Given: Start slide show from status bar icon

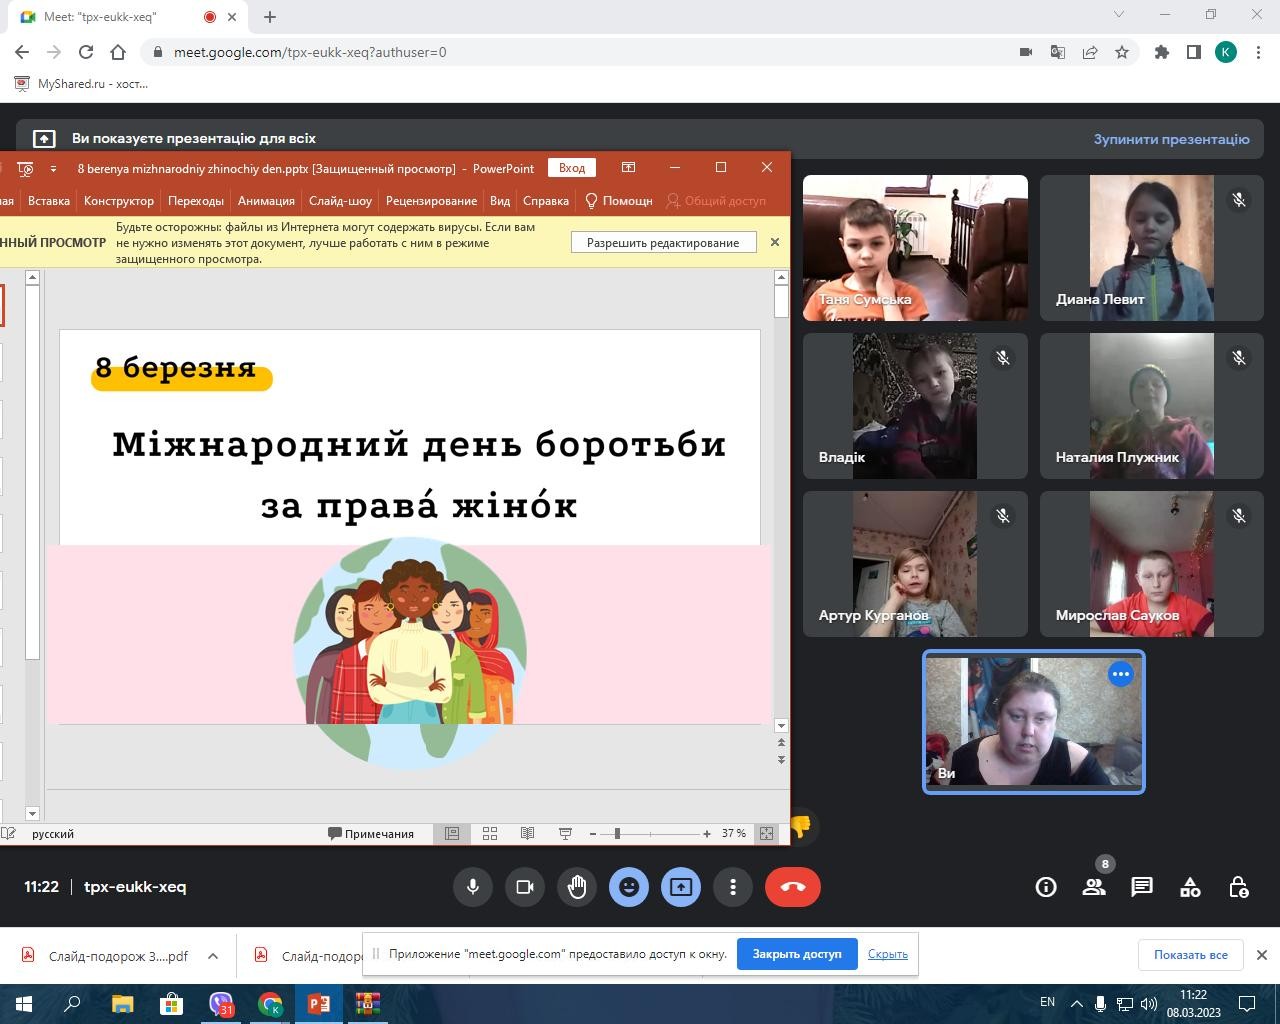Looking at the screenshot, I should click(x=565, y=833).
